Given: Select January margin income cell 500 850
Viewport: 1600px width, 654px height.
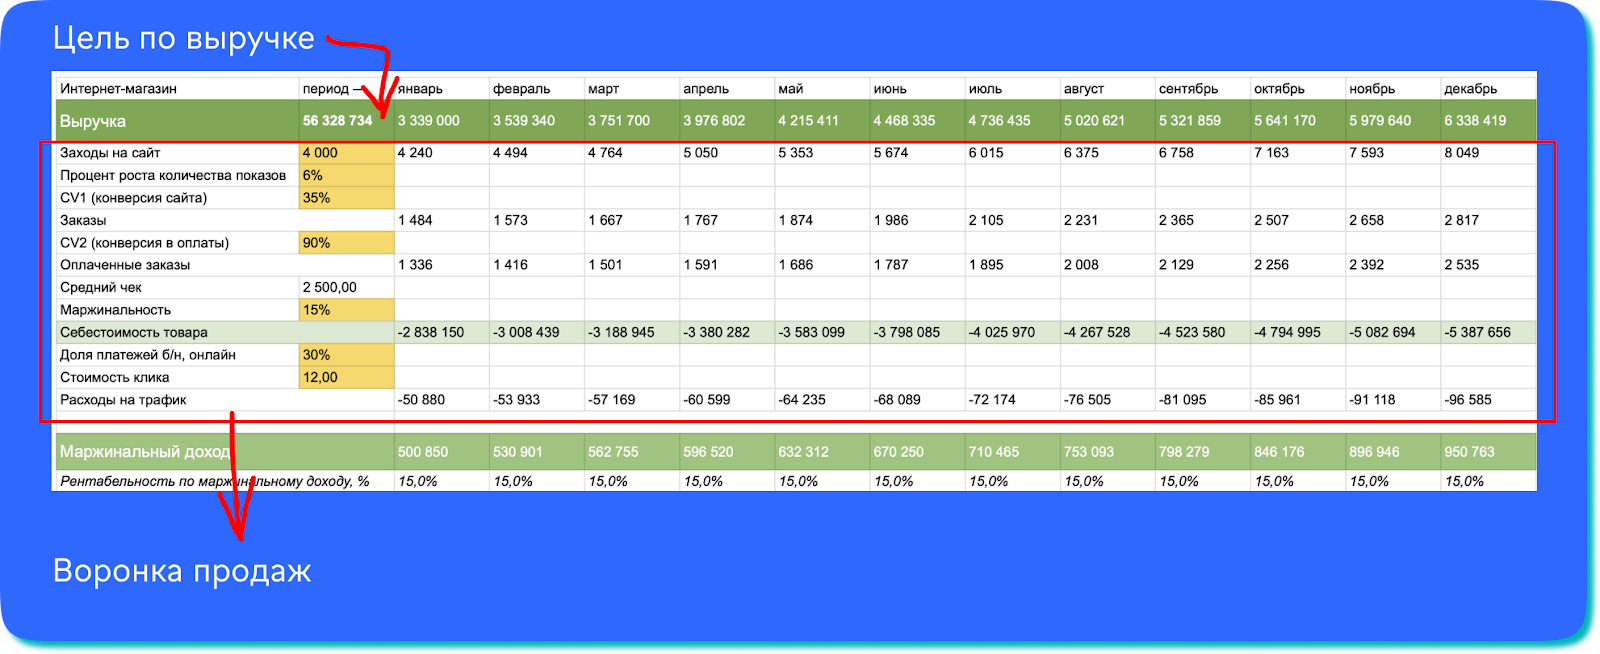Looking at the screenshot, I should 423,452.
